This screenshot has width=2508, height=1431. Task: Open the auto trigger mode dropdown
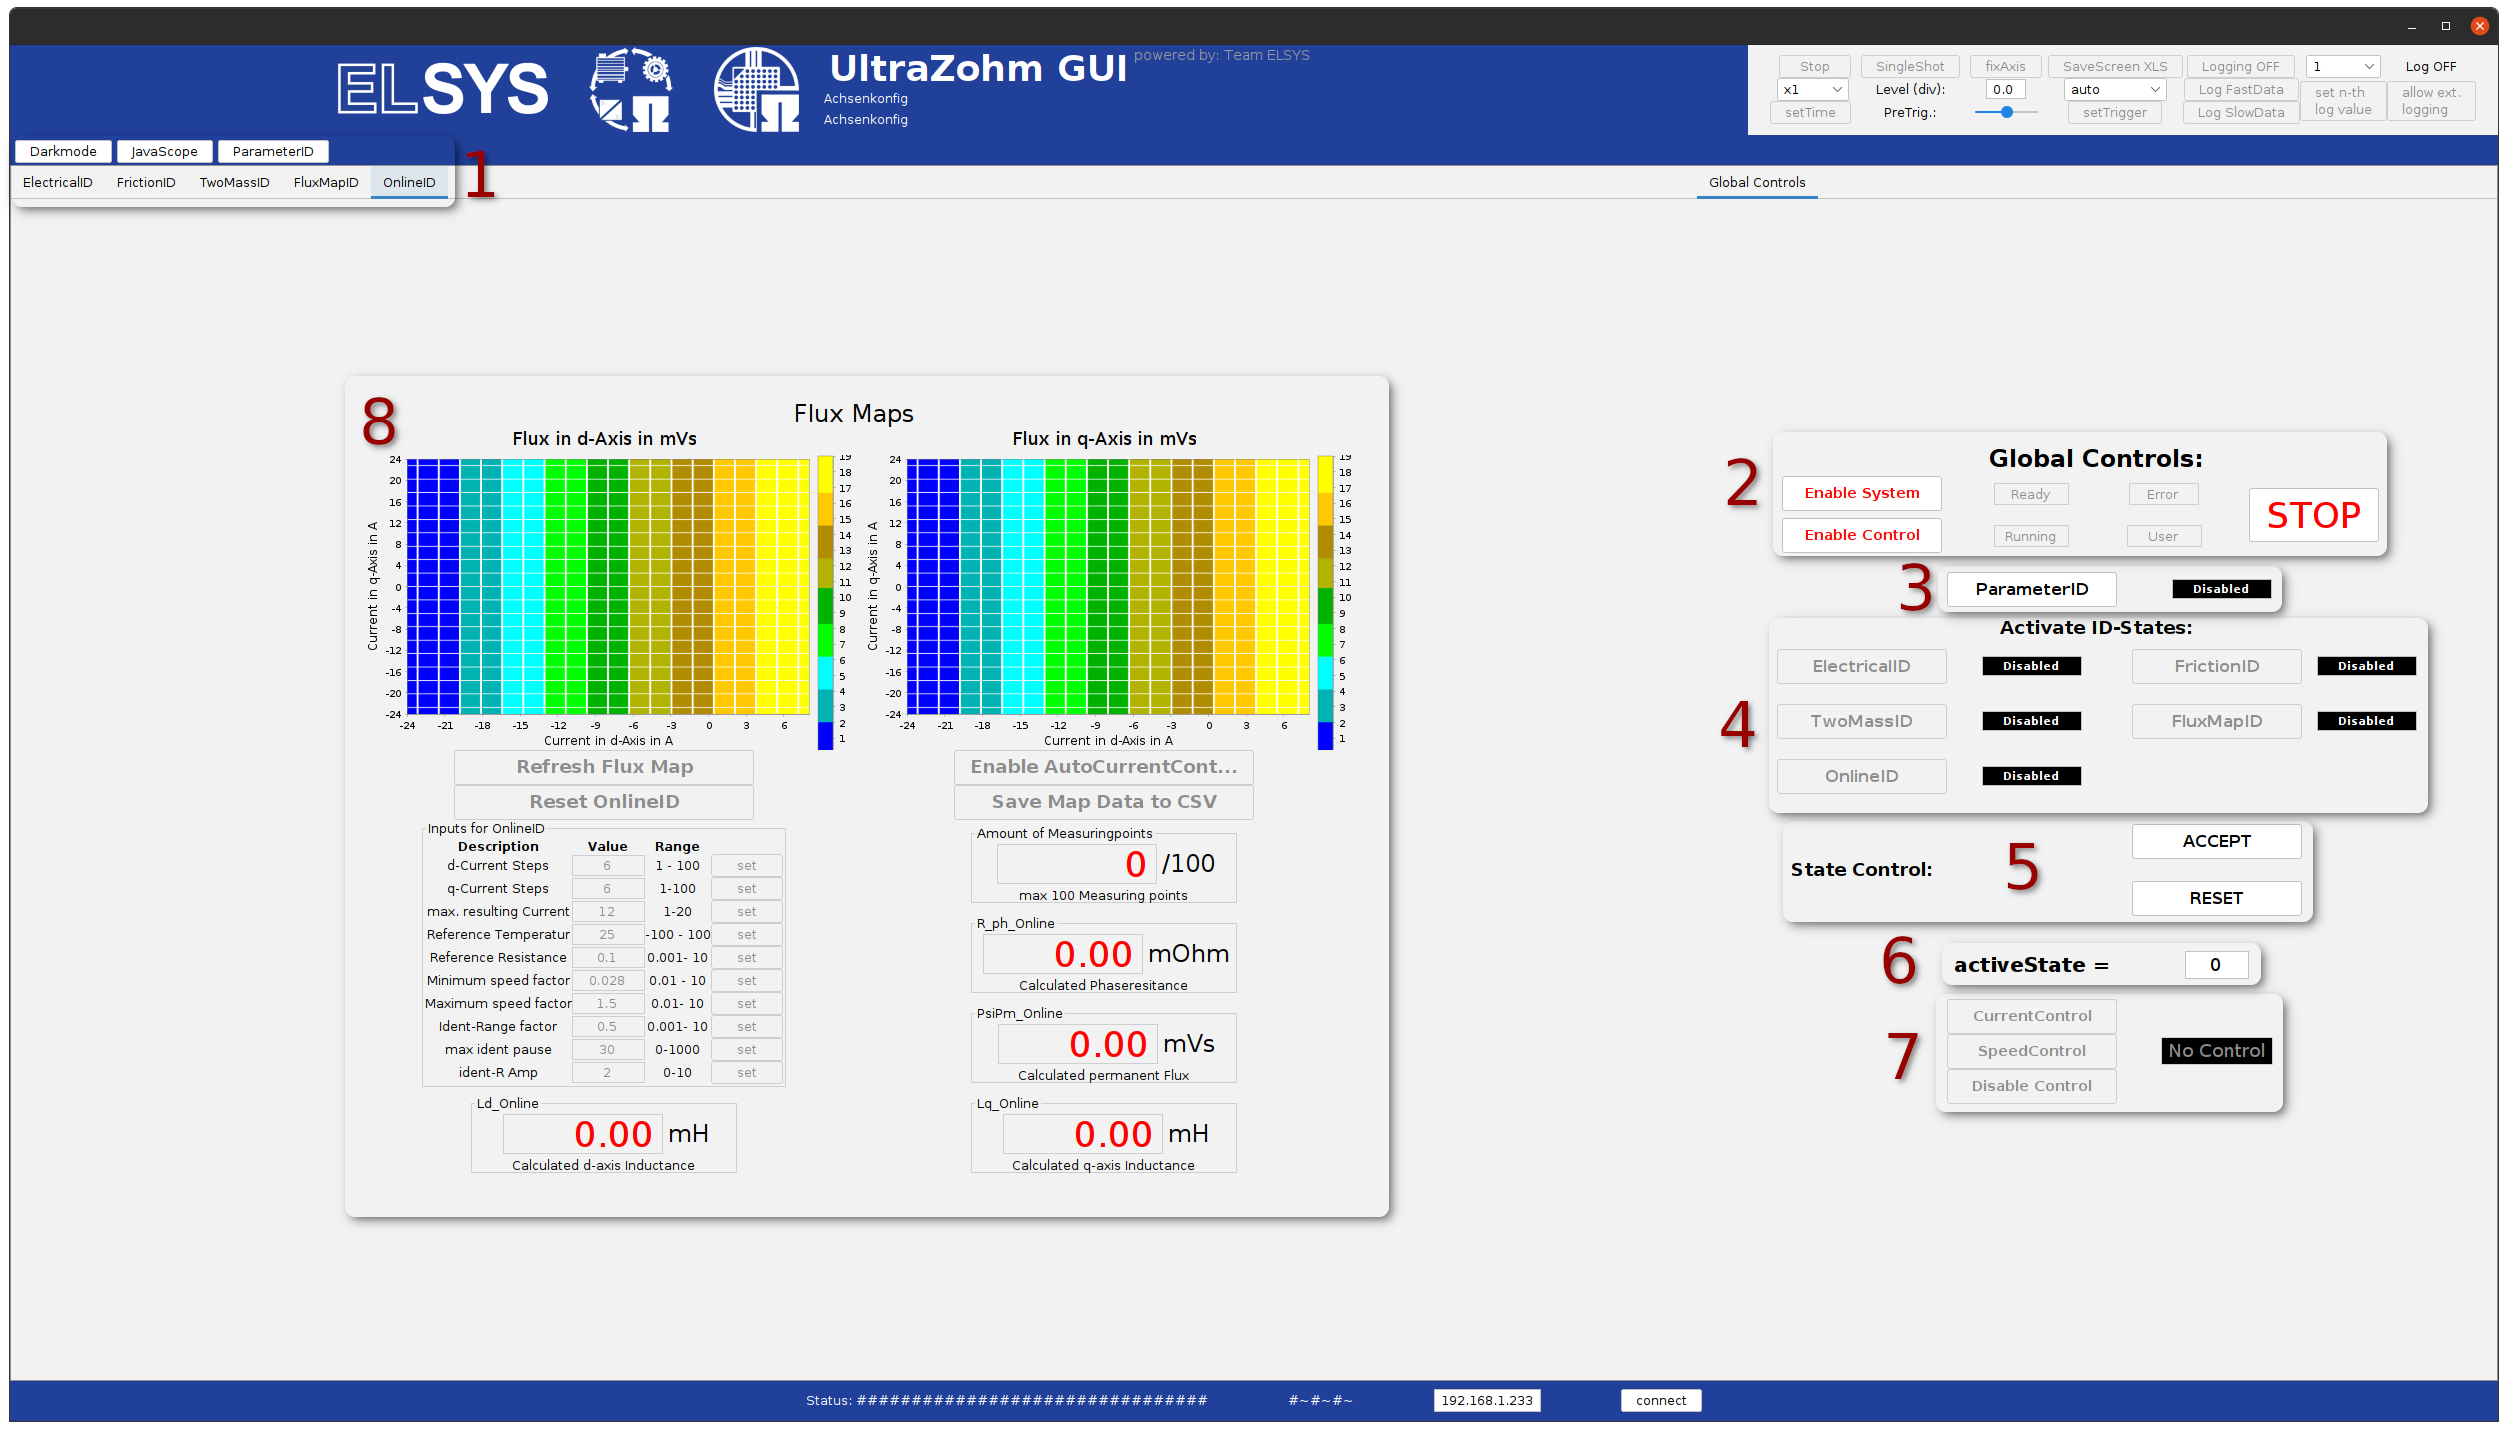[2114, 89]
